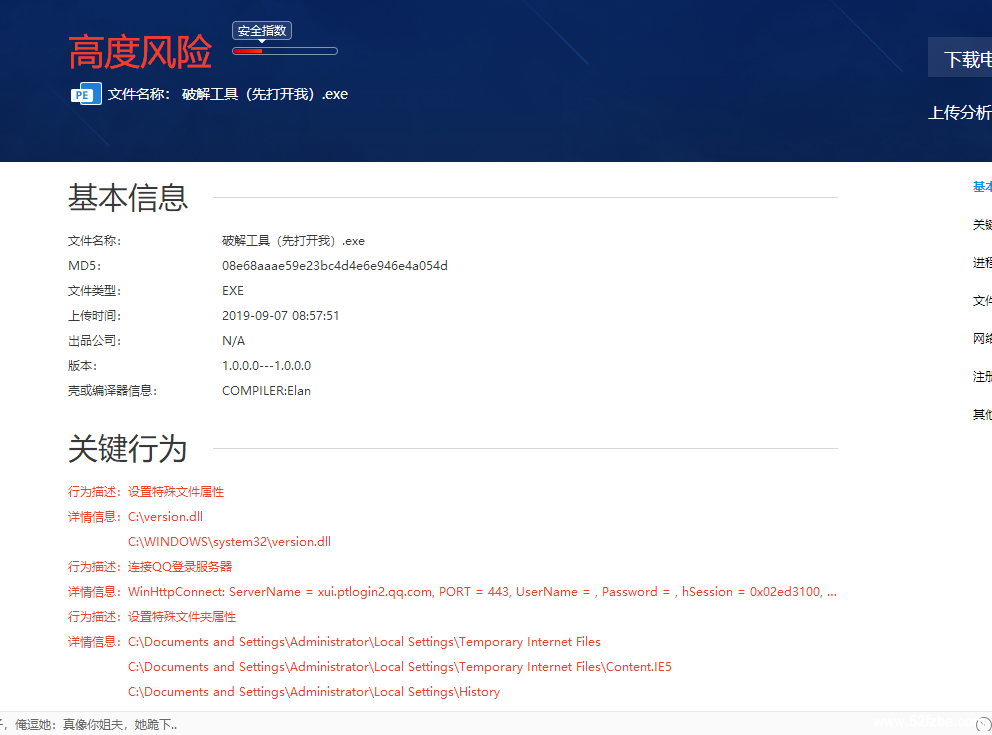The width and height of the screenshot is (992, 735).
Task: Click the COMPILER:Elan value
Action: click(266, 390)
